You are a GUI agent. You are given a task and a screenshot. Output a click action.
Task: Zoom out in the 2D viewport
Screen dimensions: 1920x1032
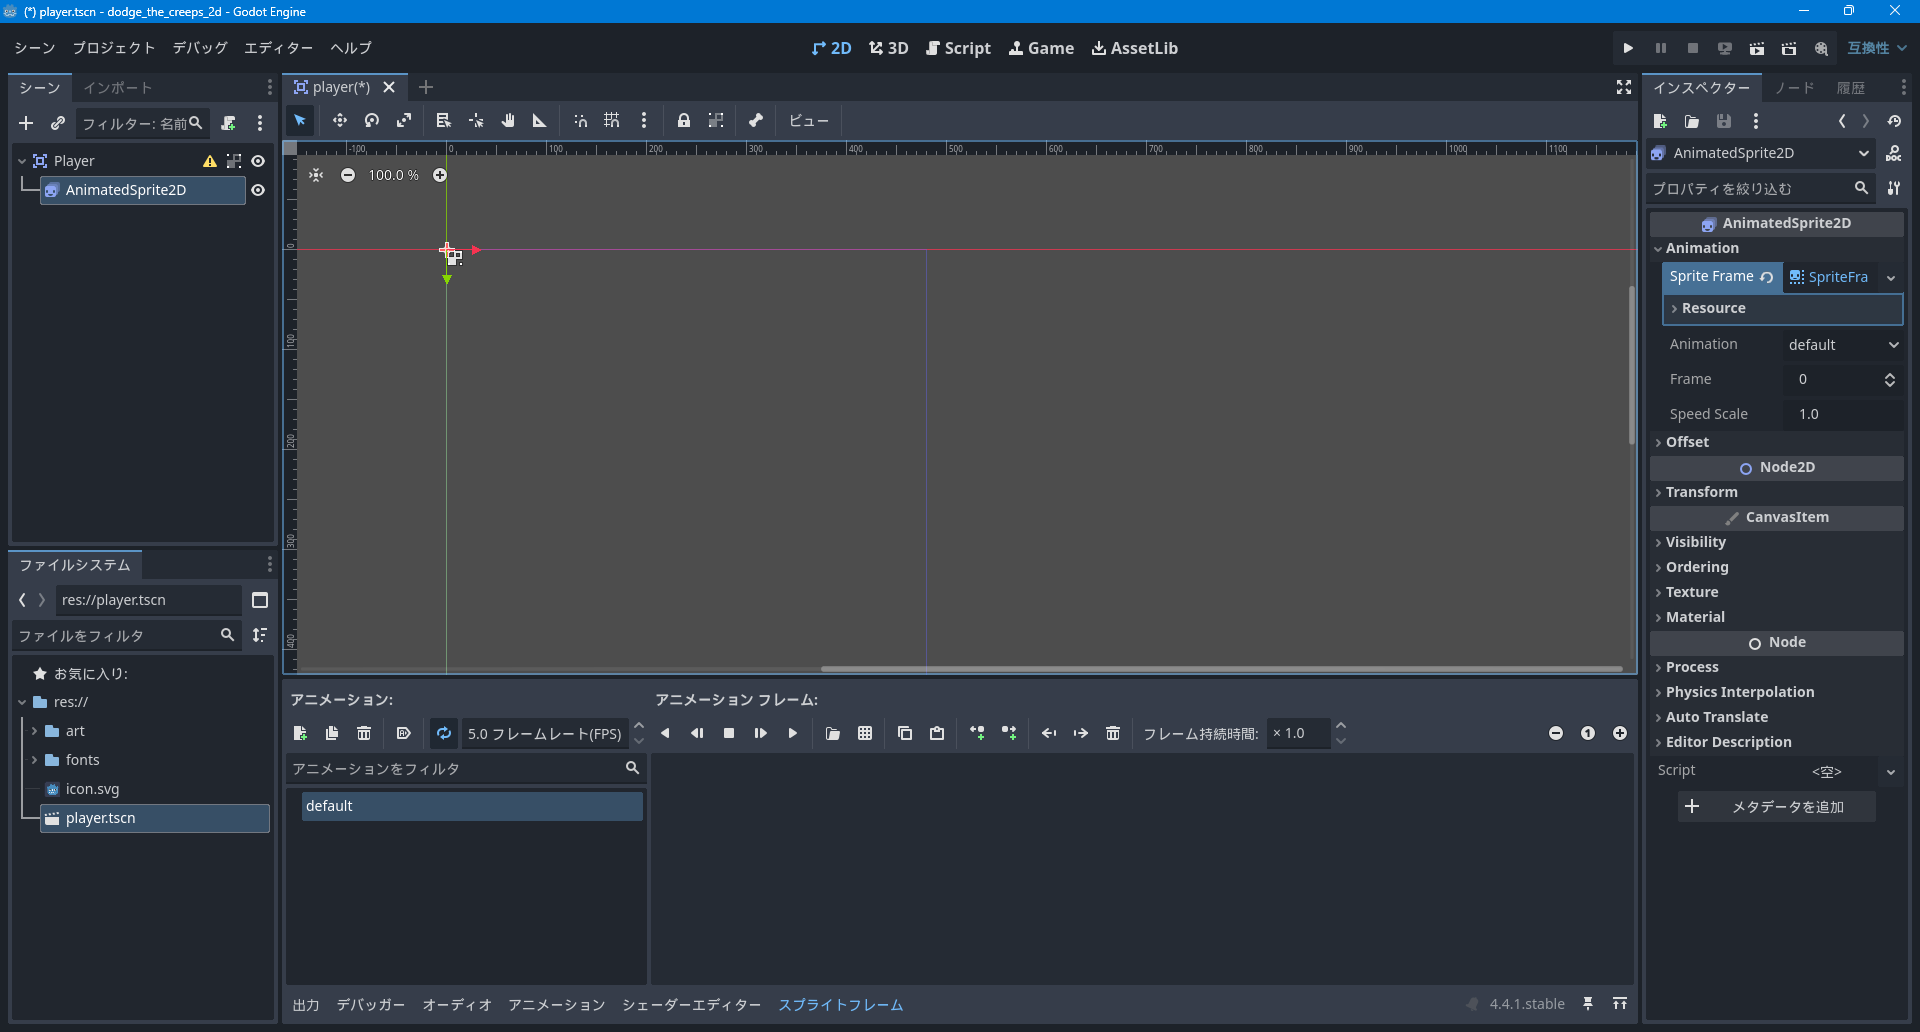point(348,175)
